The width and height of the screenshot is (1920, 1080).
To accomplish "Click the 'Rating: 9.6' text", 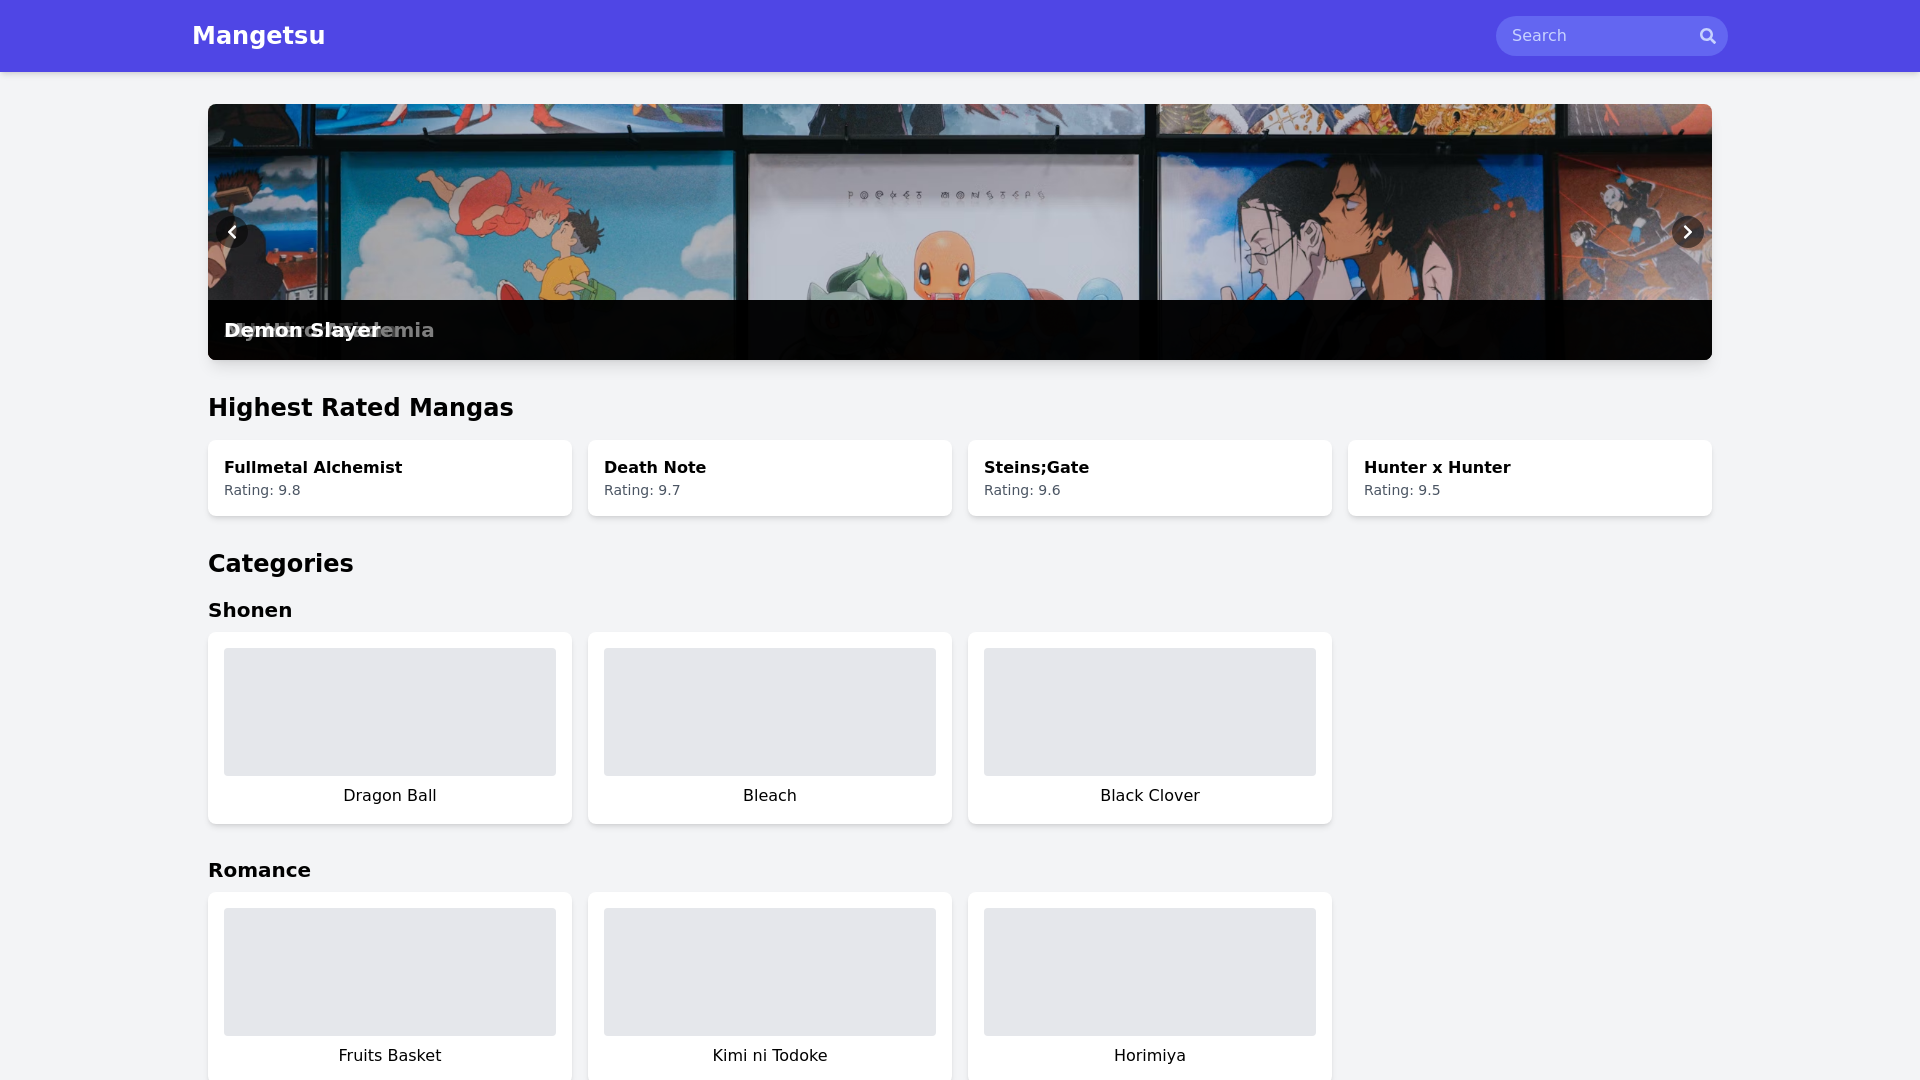I will (1022, 490).
